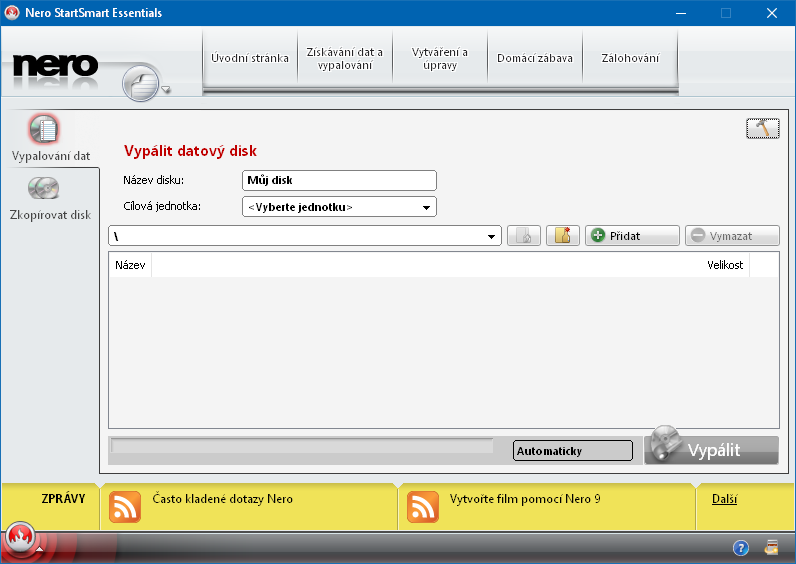Viewport: 796px width, 564px height.
Task: Click the Vypálit burn button
Action: [711, 449]
